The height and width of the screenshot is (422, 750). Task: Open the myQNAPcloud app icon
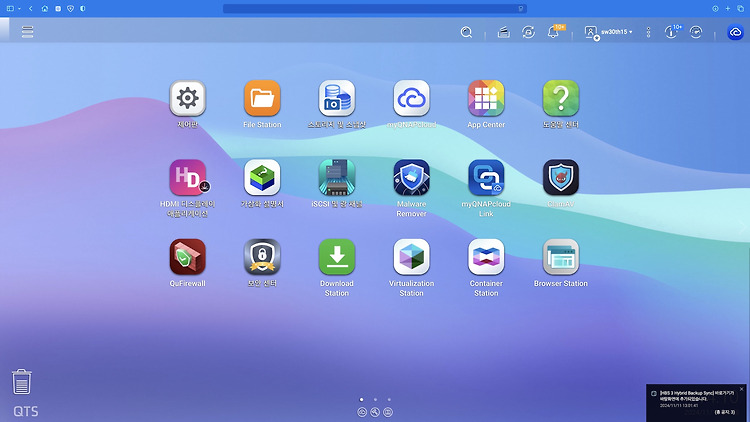click(411, 98)
